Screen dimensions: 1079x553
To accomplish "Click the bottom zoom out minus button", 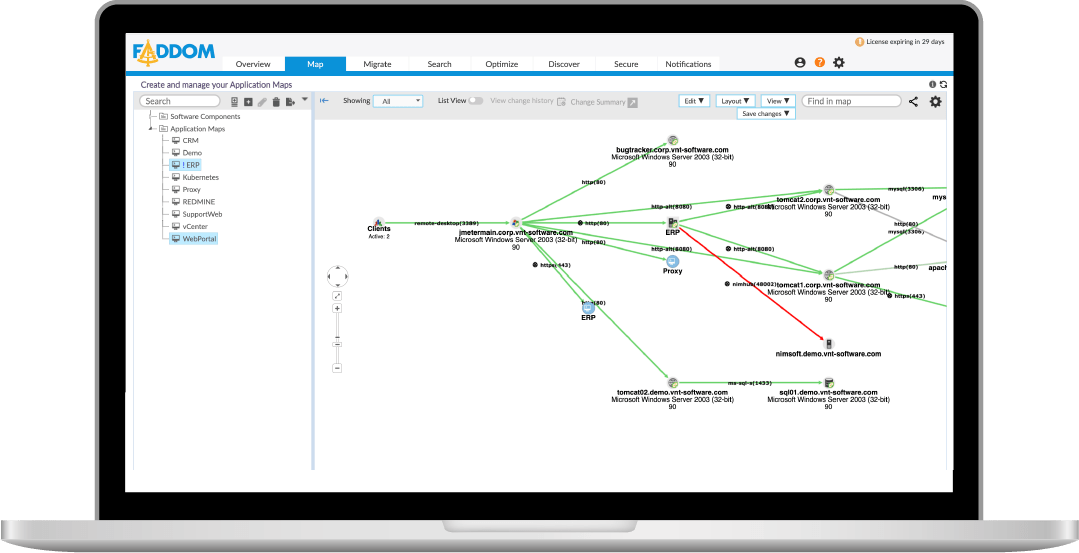I will [337, 368].
